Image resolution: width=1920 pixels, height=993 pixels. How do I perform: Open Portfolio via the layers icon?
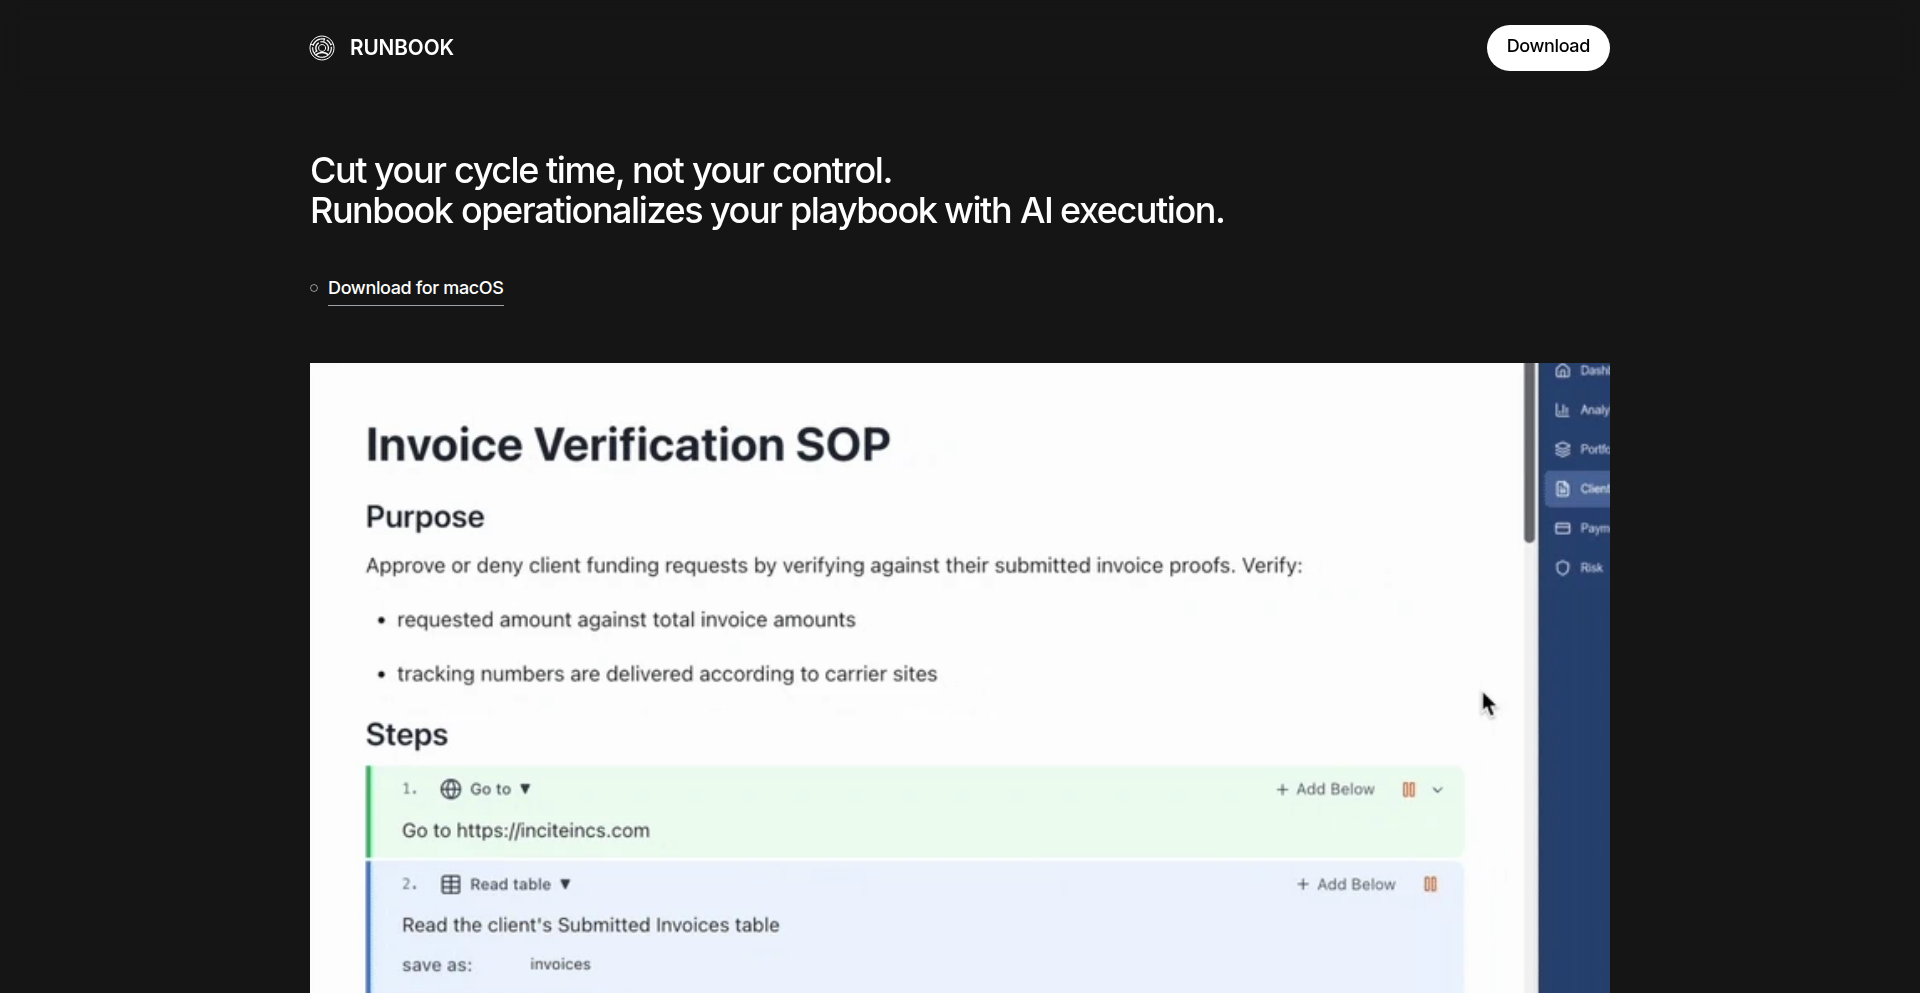pos(1563,449)
